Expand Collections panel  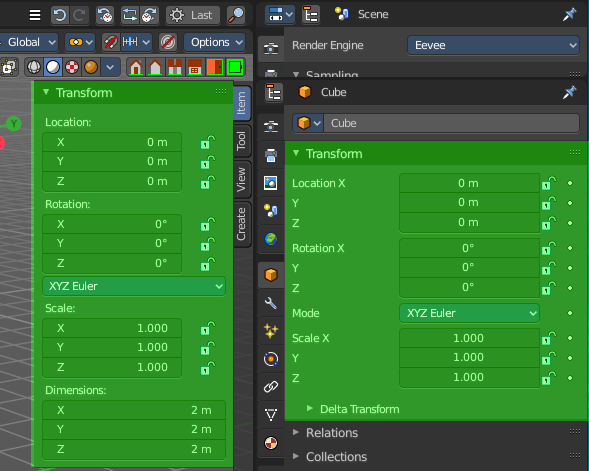point(330,457)
